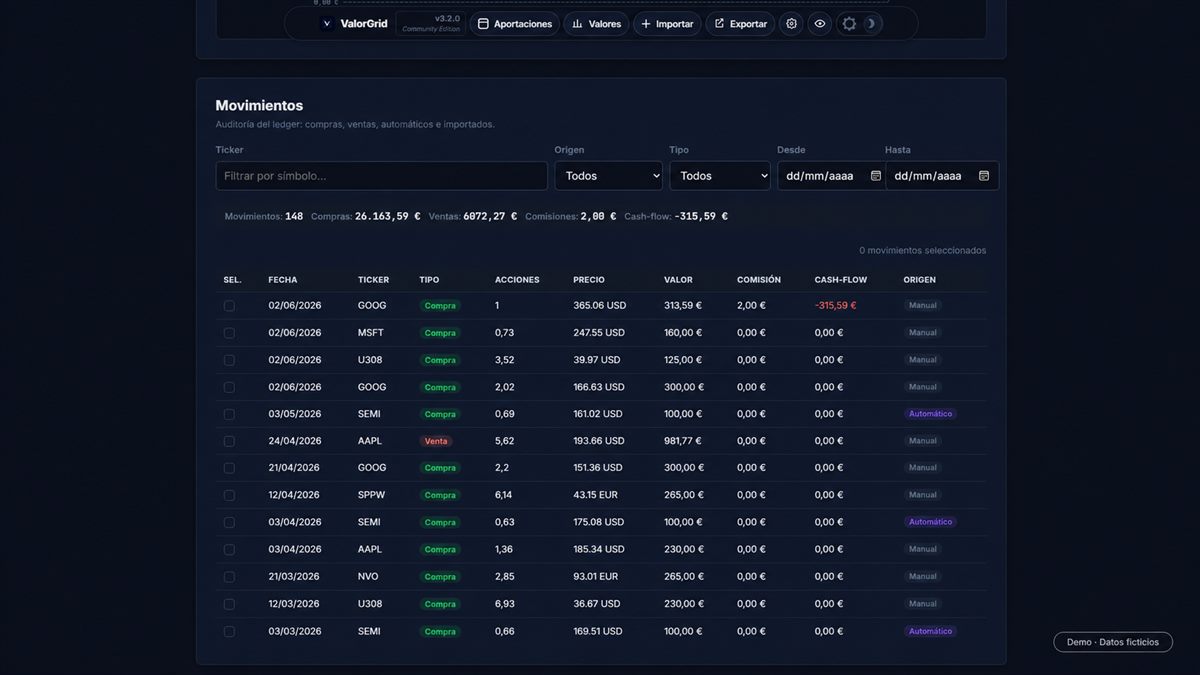This screenshot has height=675, width=1200.
Task: Click the PRECIO column header
Action: click(589, 280)
